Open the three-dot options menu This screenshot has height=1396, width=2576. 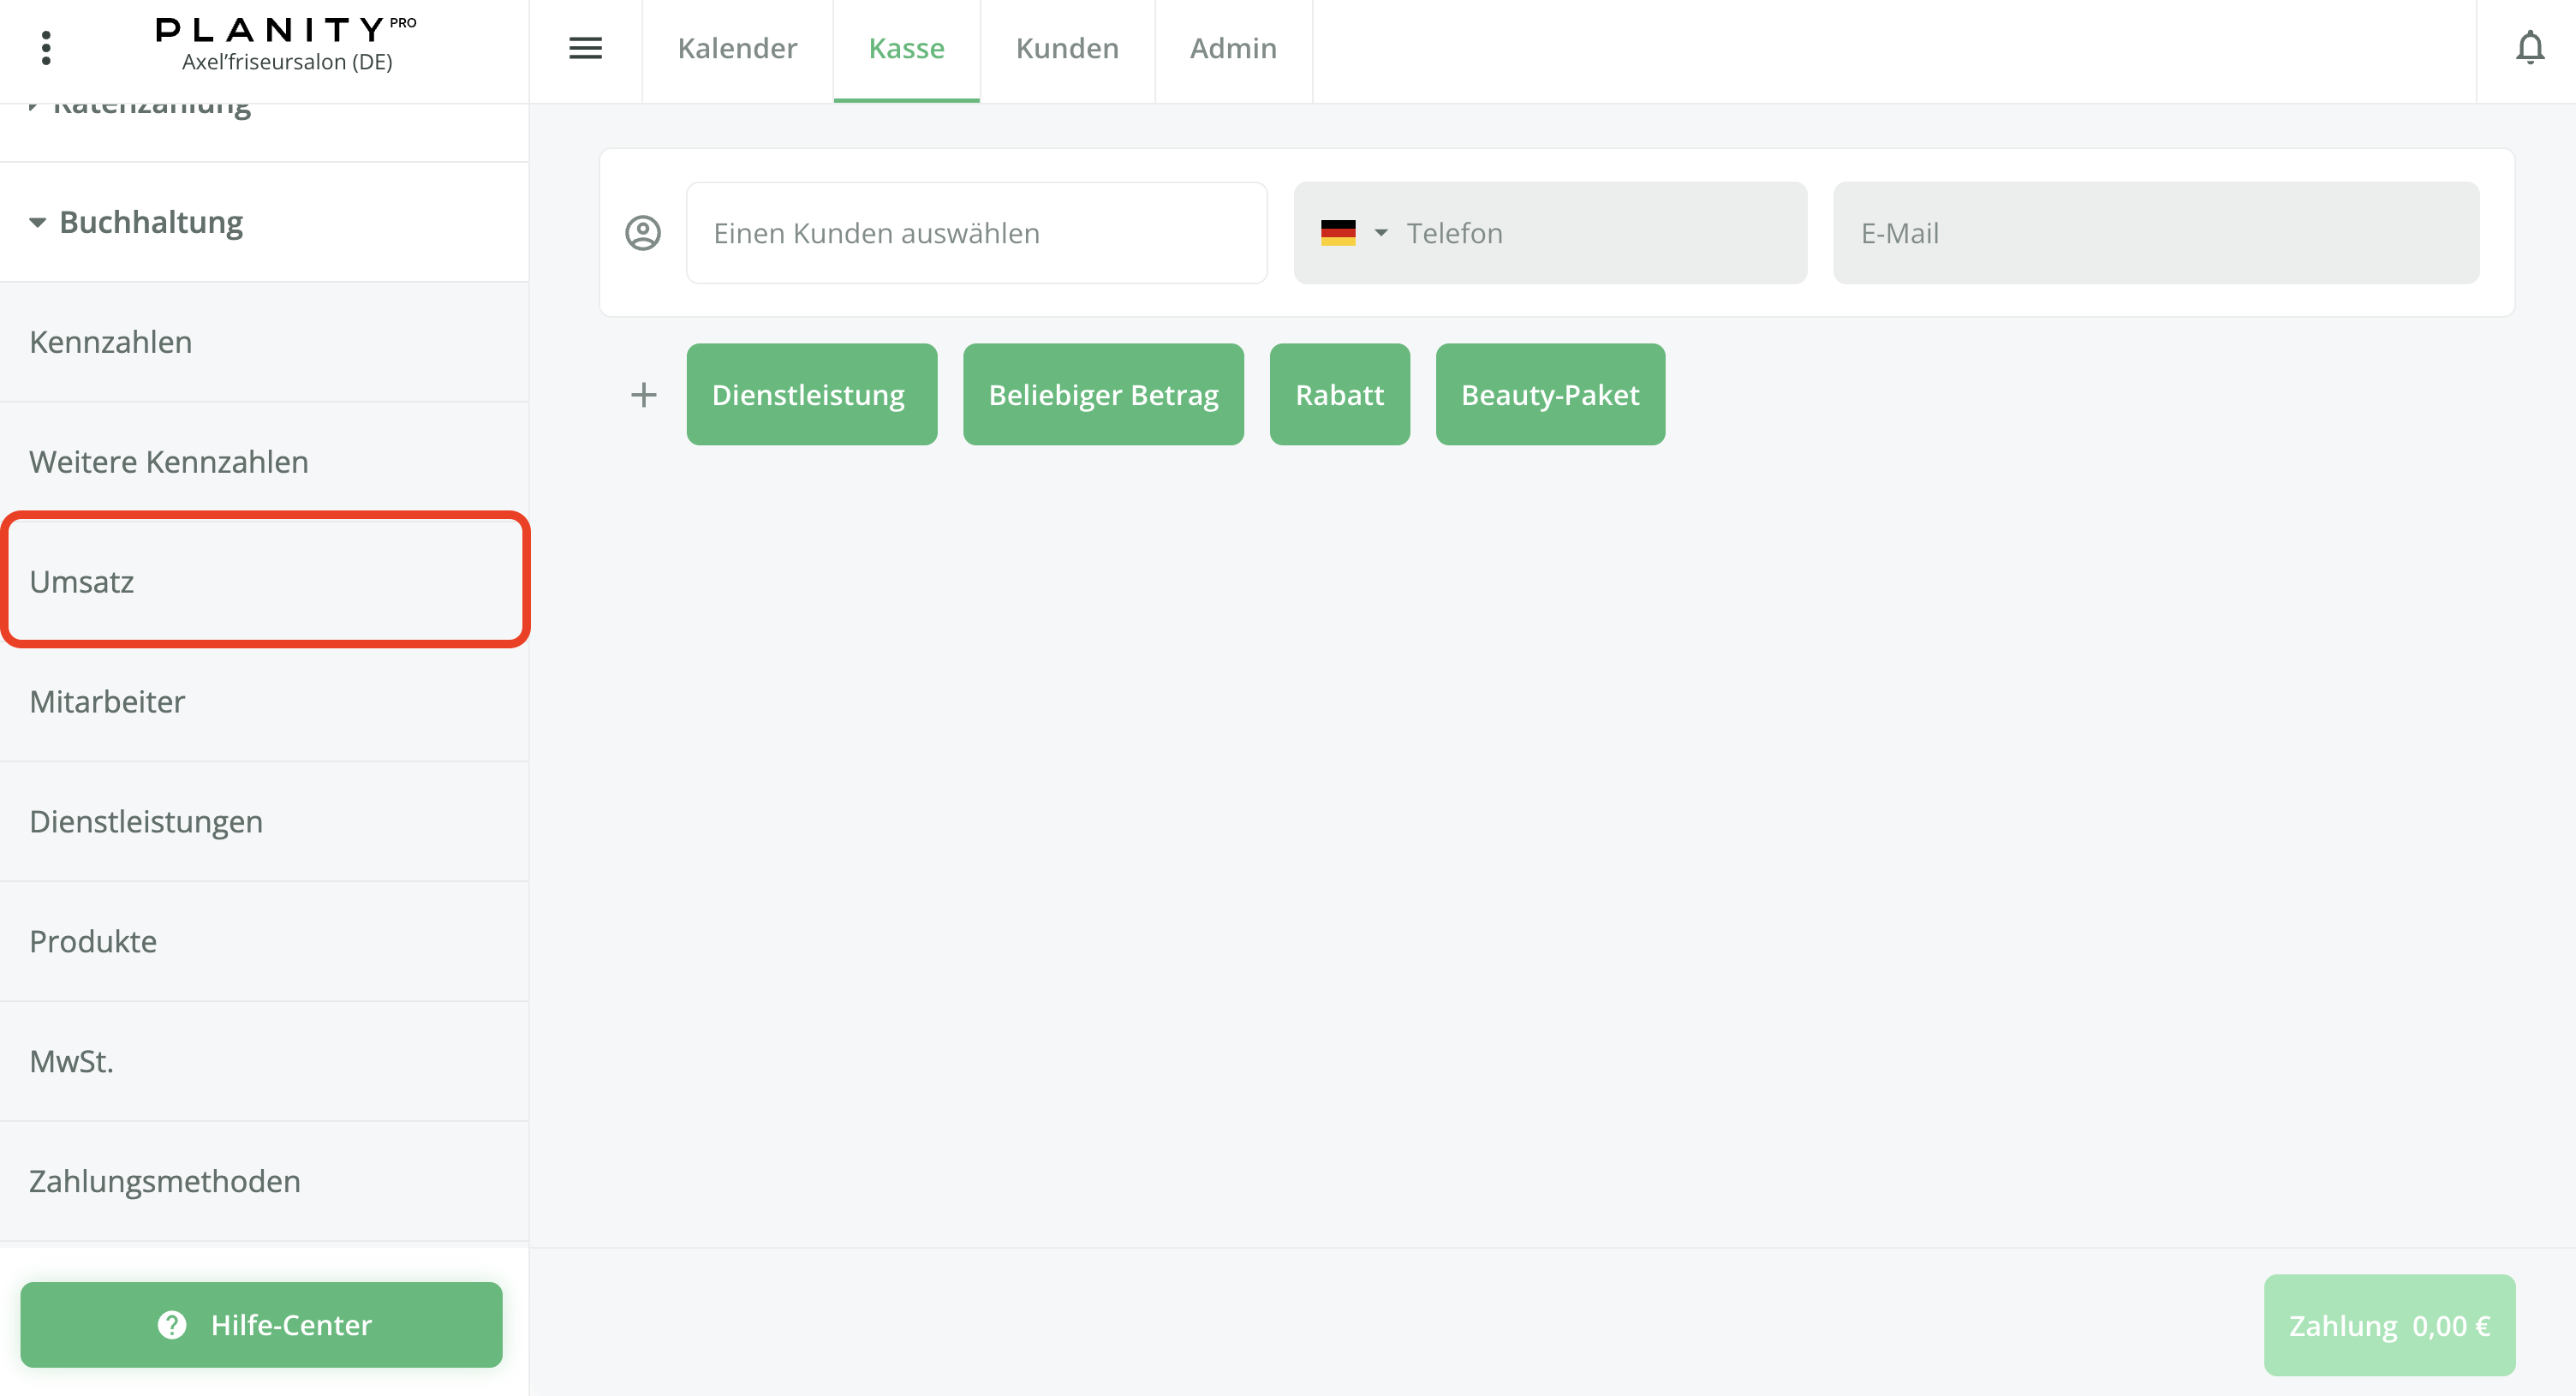(x=46, y=48)
